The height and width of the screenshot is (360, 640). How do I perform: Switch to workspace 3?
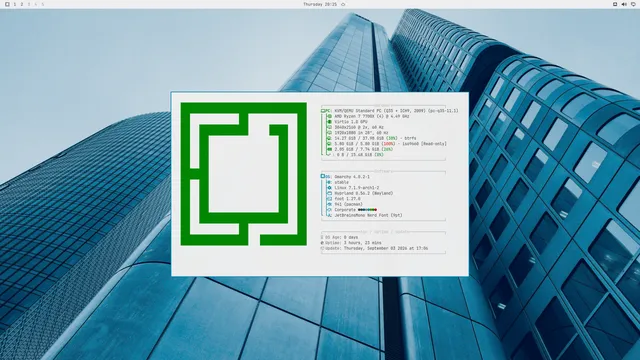(29, 4)
